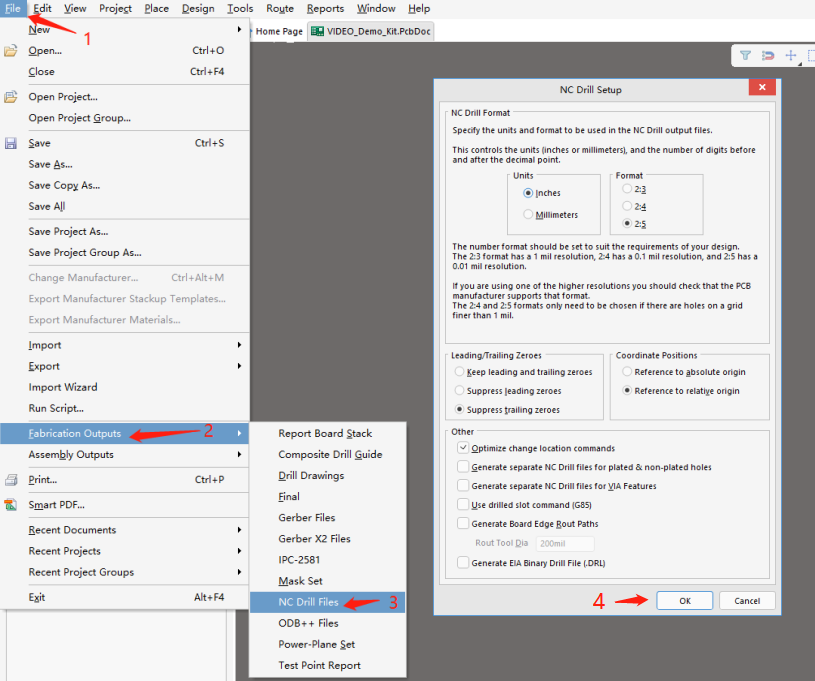Click the Open folder icon in File menu
This screenshot has height=681, width=815.
point(11,51)
